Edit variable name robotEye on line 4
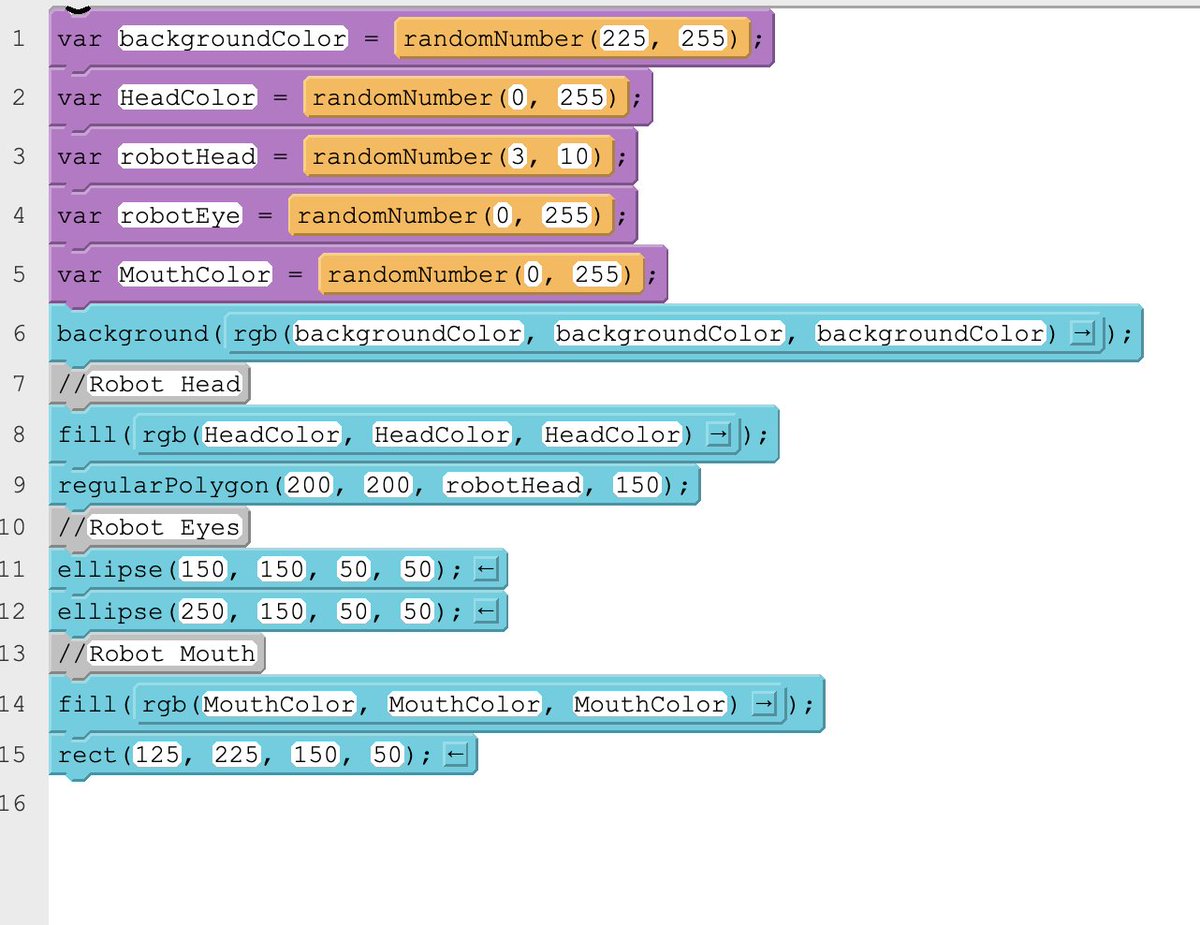The width and height of the screenshot is (1200, 925). (180, 216)
